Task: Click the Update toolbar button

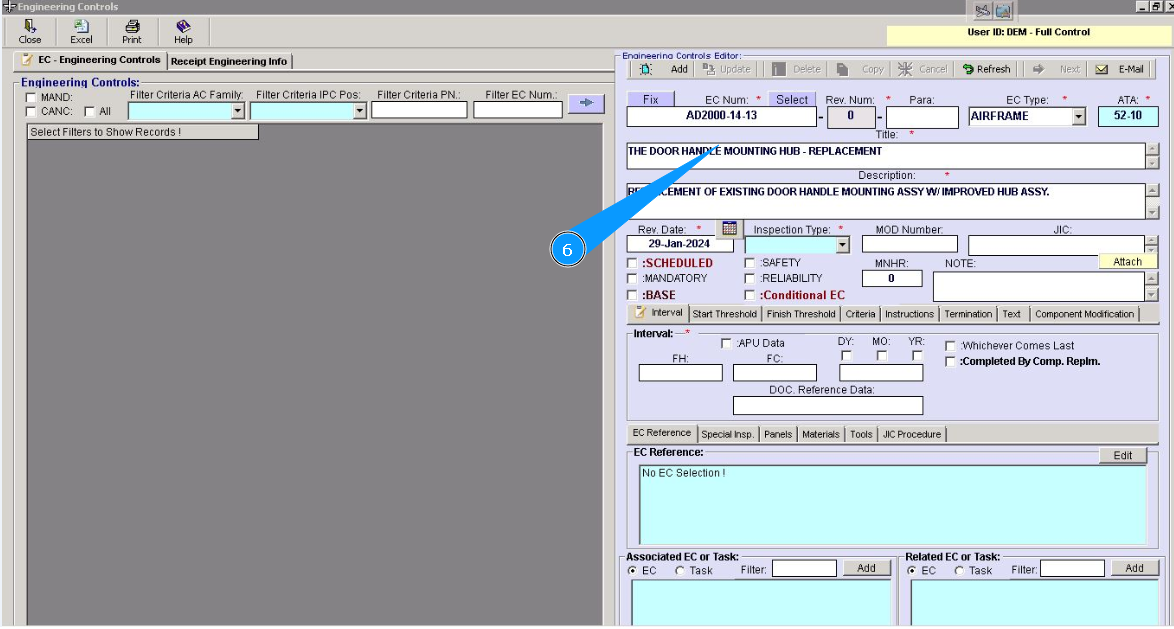Action: [726, 69]
